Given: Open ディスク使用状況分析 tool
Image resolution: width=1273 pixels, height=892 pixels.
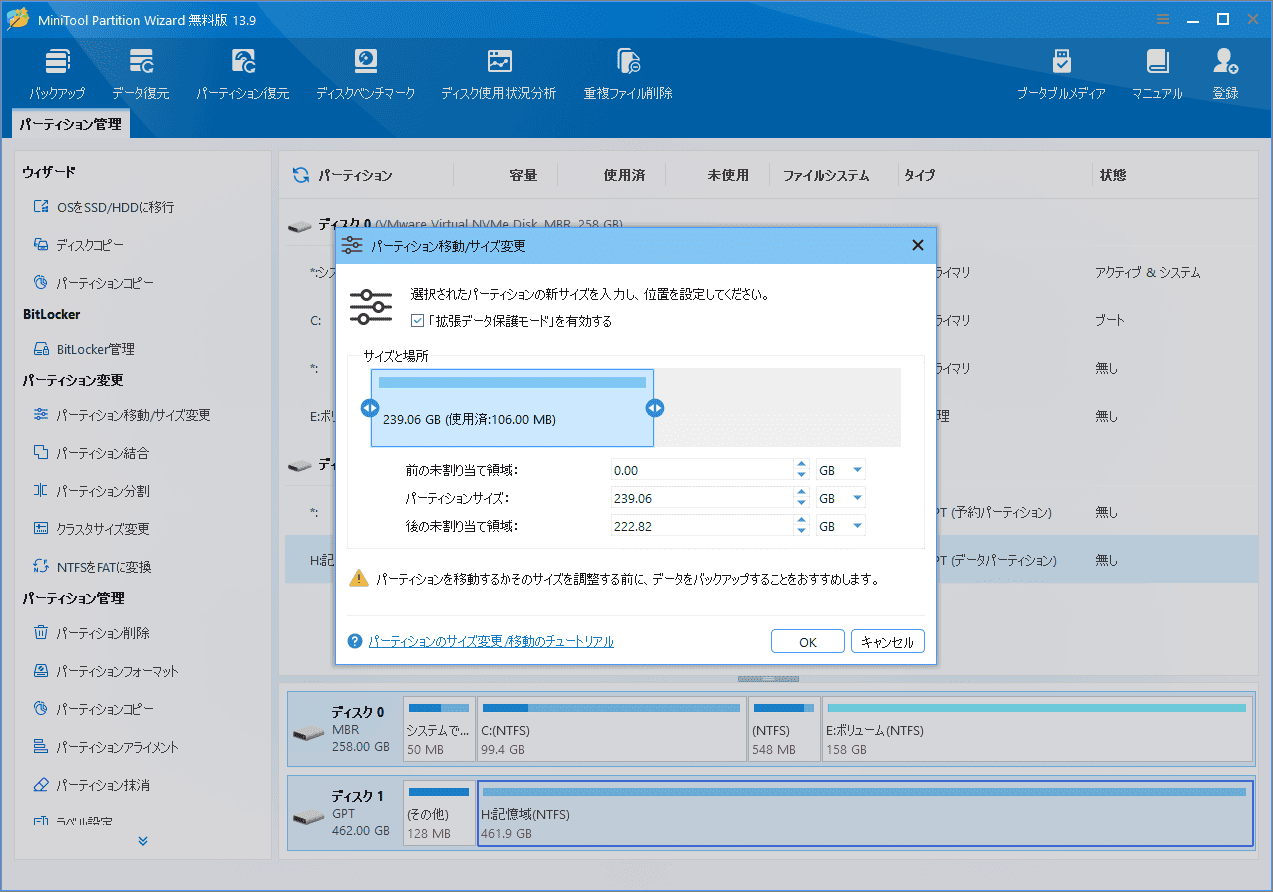Looking at the screenshot, I should [x=499, y=73].
